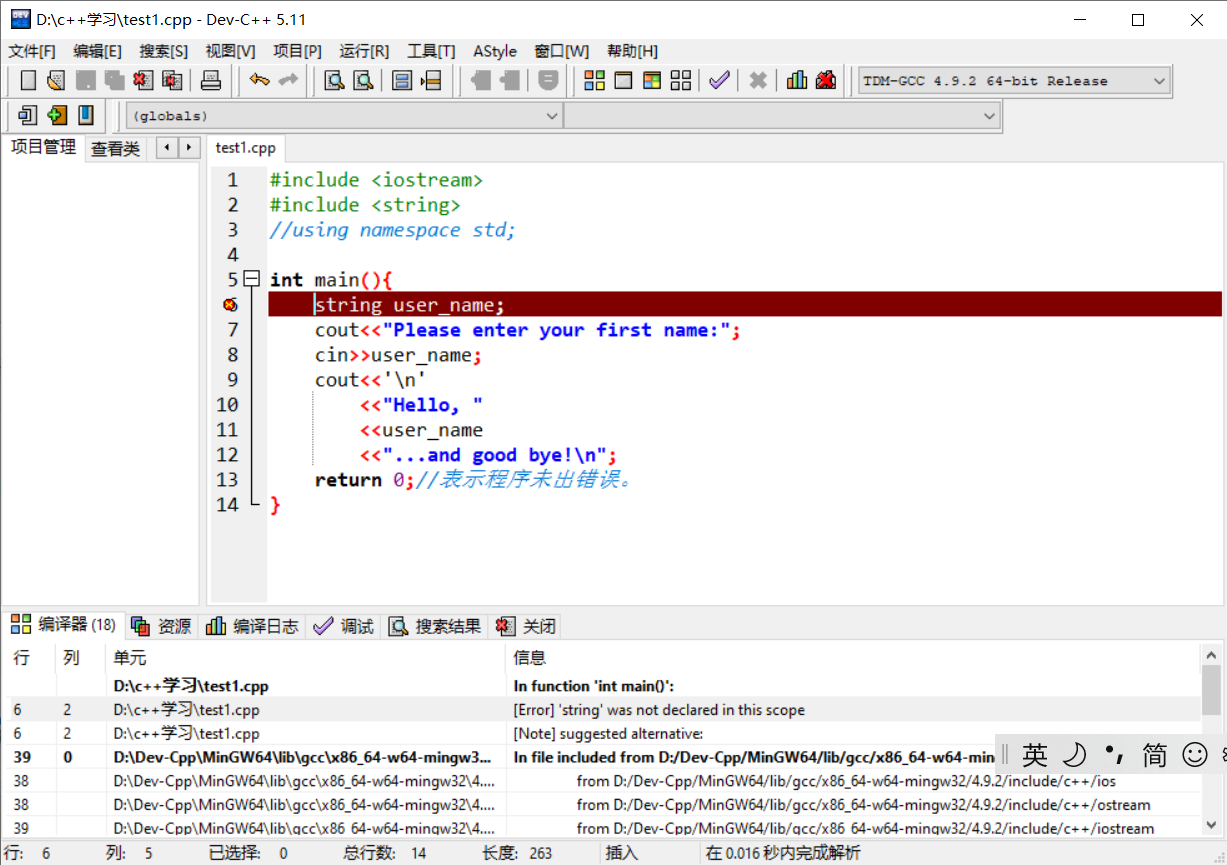Screen dimensions: 1227x865
Task: Open the 搜索结果 bottom tab
Action: click(x=436, y=626)
